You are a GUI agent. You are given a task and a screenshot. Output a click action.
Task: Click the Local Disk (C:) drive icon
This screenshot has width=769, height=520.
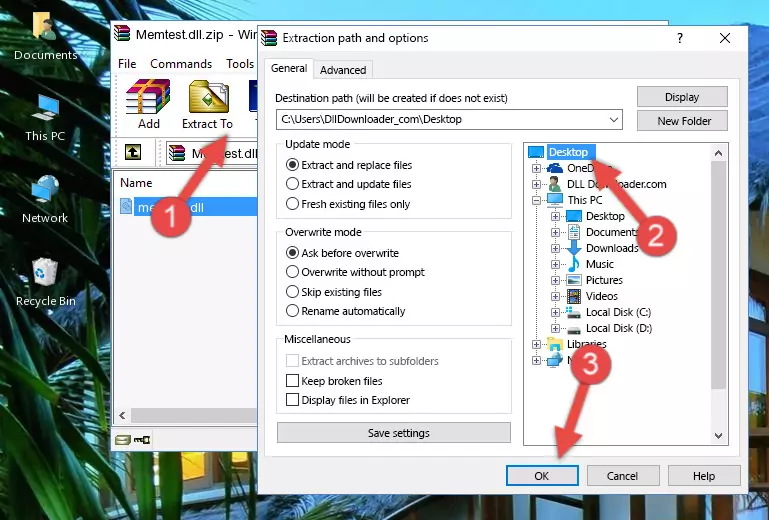click(x=573, y=312)
